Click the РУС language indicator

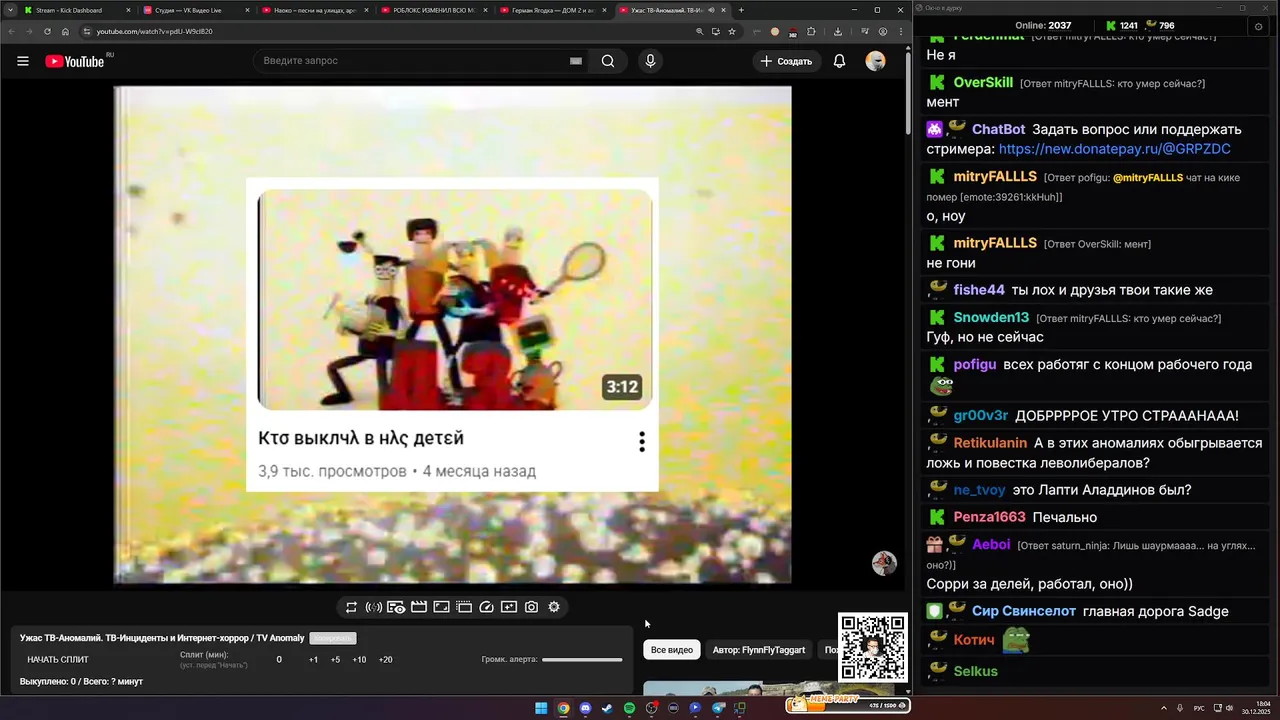point(1199,708)
